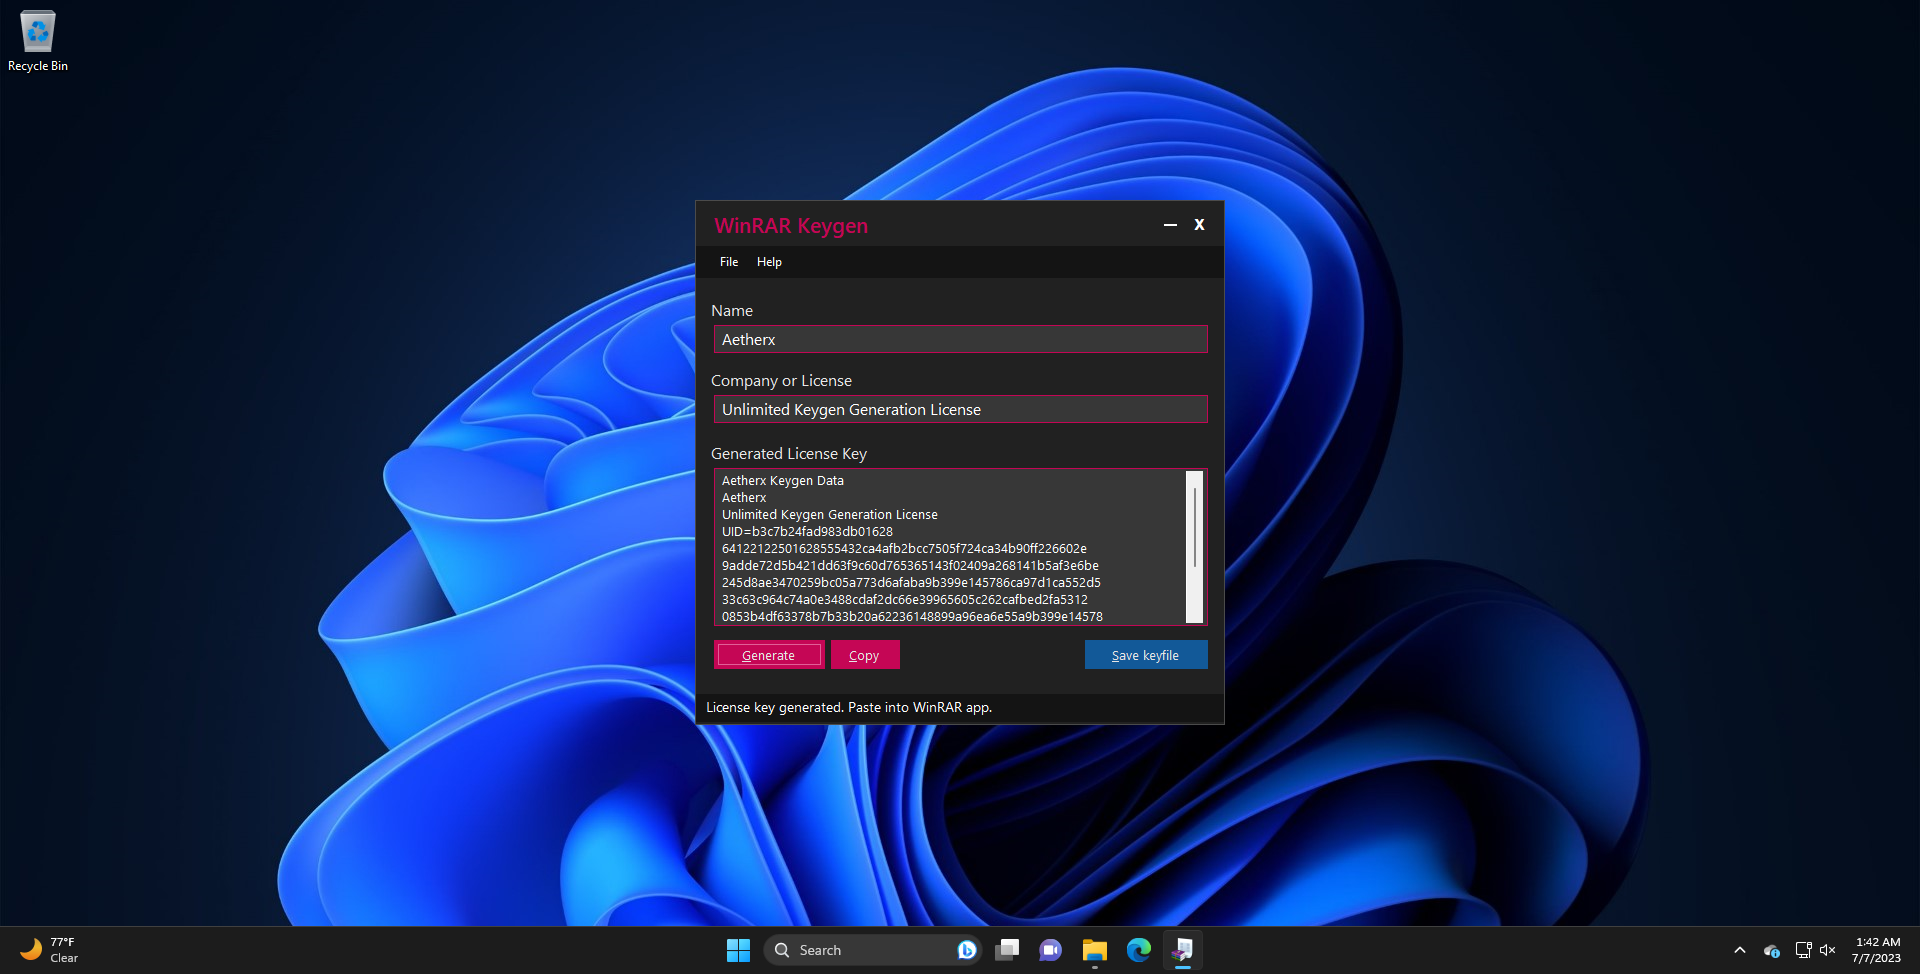The height and width of the screenshot is (974, 1920).
Task: Copy the generated license key
Action: click(865, 655)
